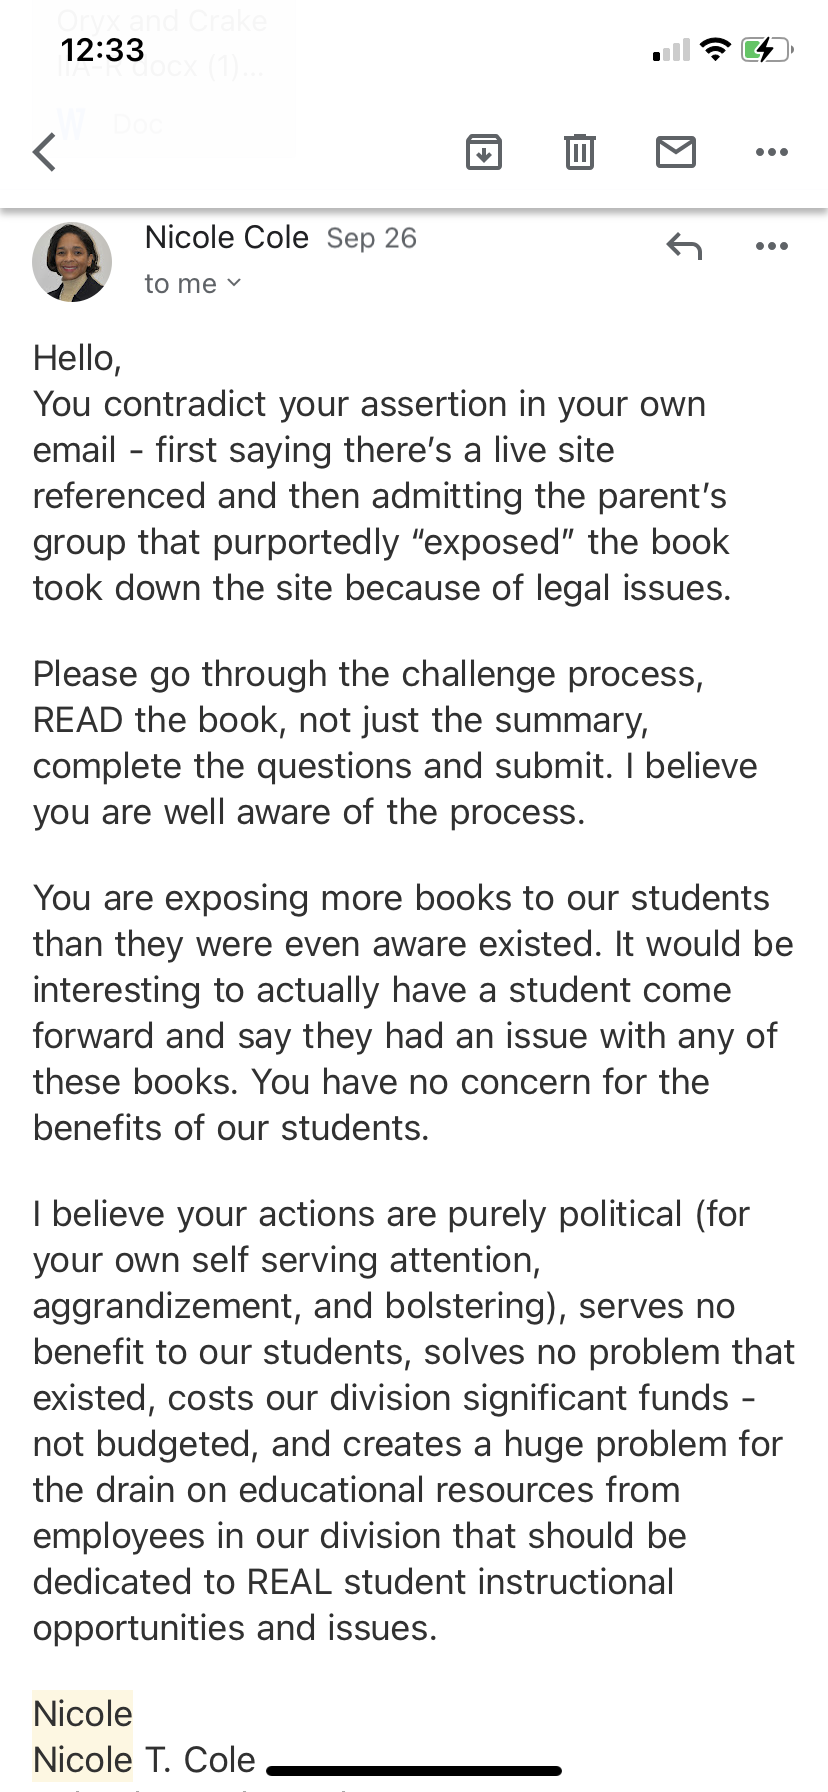Archive this email conversation
828x1792 pixels.
(x=484, y=152)
